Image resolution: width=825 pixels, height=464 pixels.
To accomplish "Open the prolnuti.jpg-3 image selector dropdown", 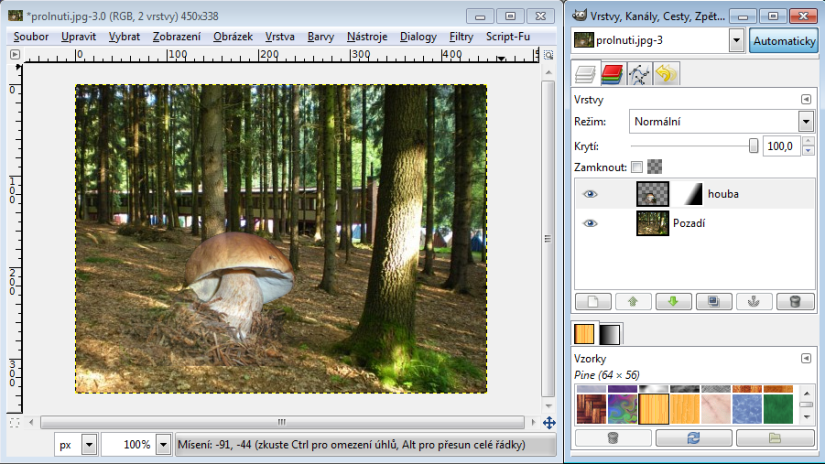I will 737,40.
